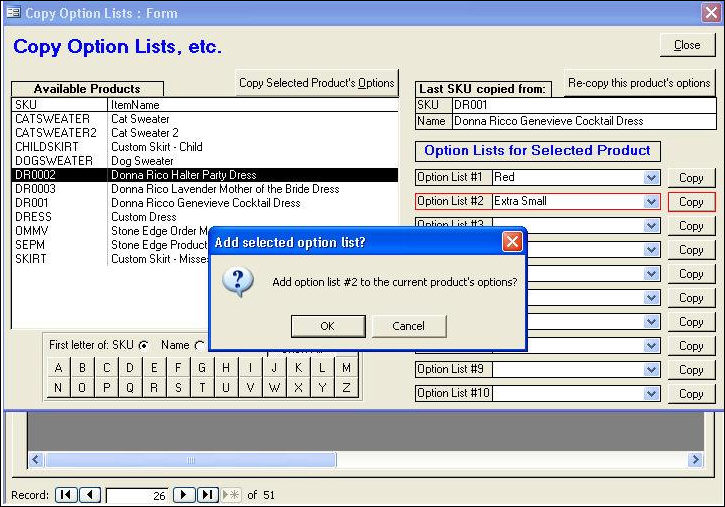Image resolution: width=725 pixels, height=507 pixels.
Task: Select the CATSWEATER2 product row
Action: (x=204, y=133)
